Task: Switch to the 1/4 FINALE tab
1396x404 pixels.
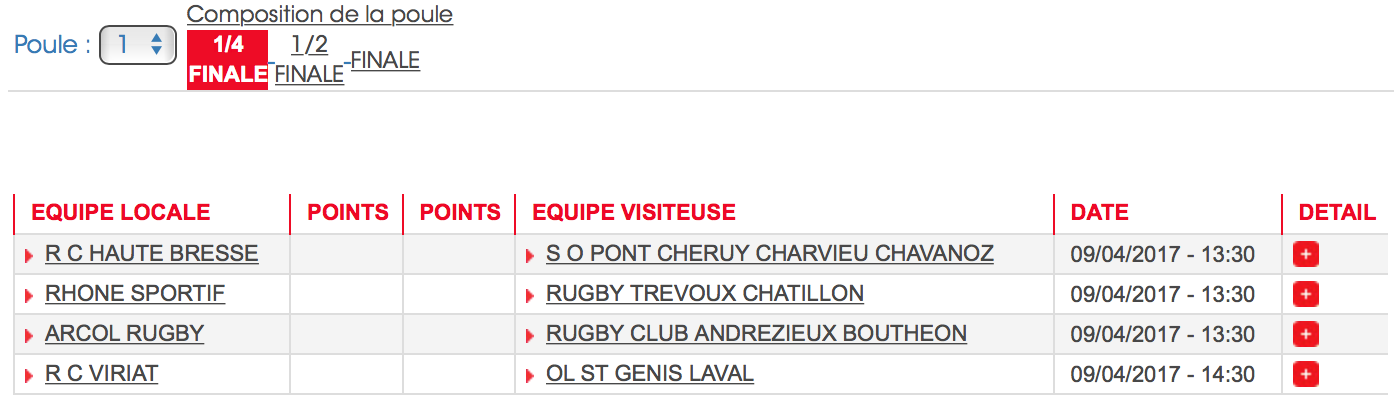Action: pyautogui.click(x=227, y=60)
